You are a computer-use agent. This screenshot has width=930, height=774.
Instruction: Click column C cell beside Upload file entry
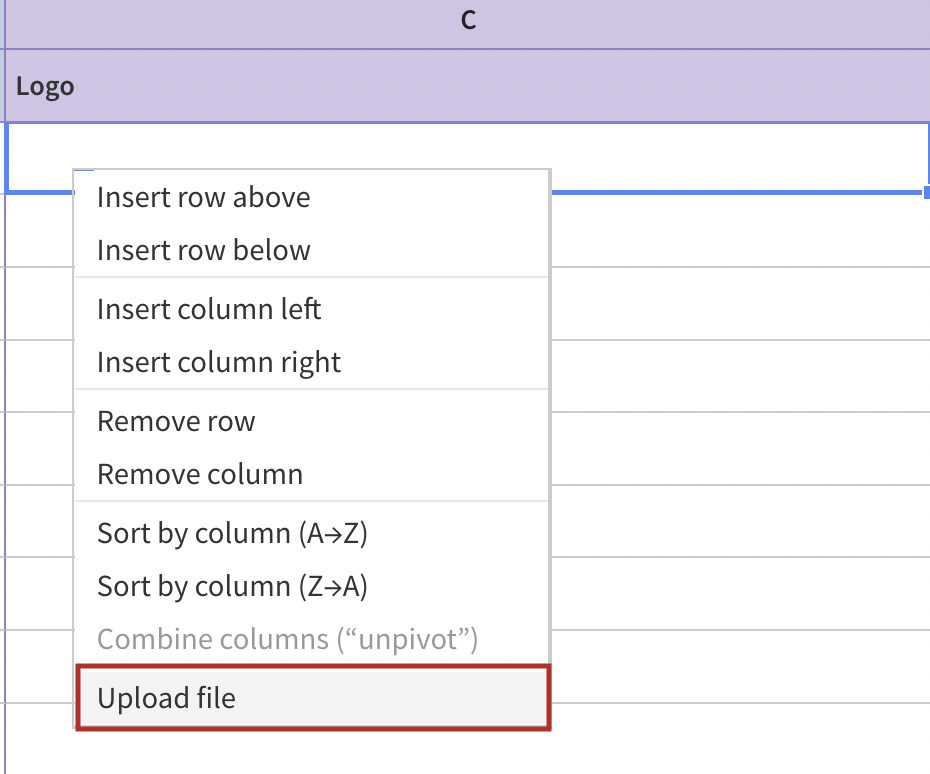(740, 666)
